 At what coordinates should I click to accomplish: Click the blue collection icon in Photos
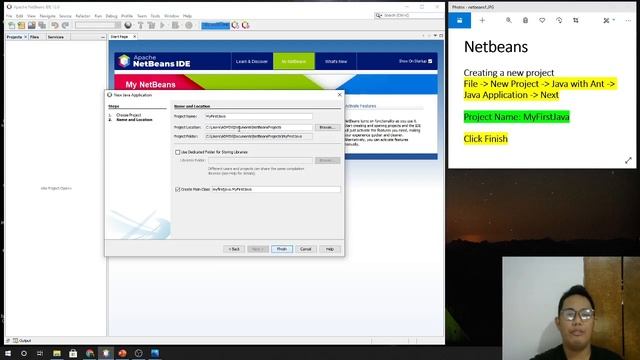coord(460,20)
